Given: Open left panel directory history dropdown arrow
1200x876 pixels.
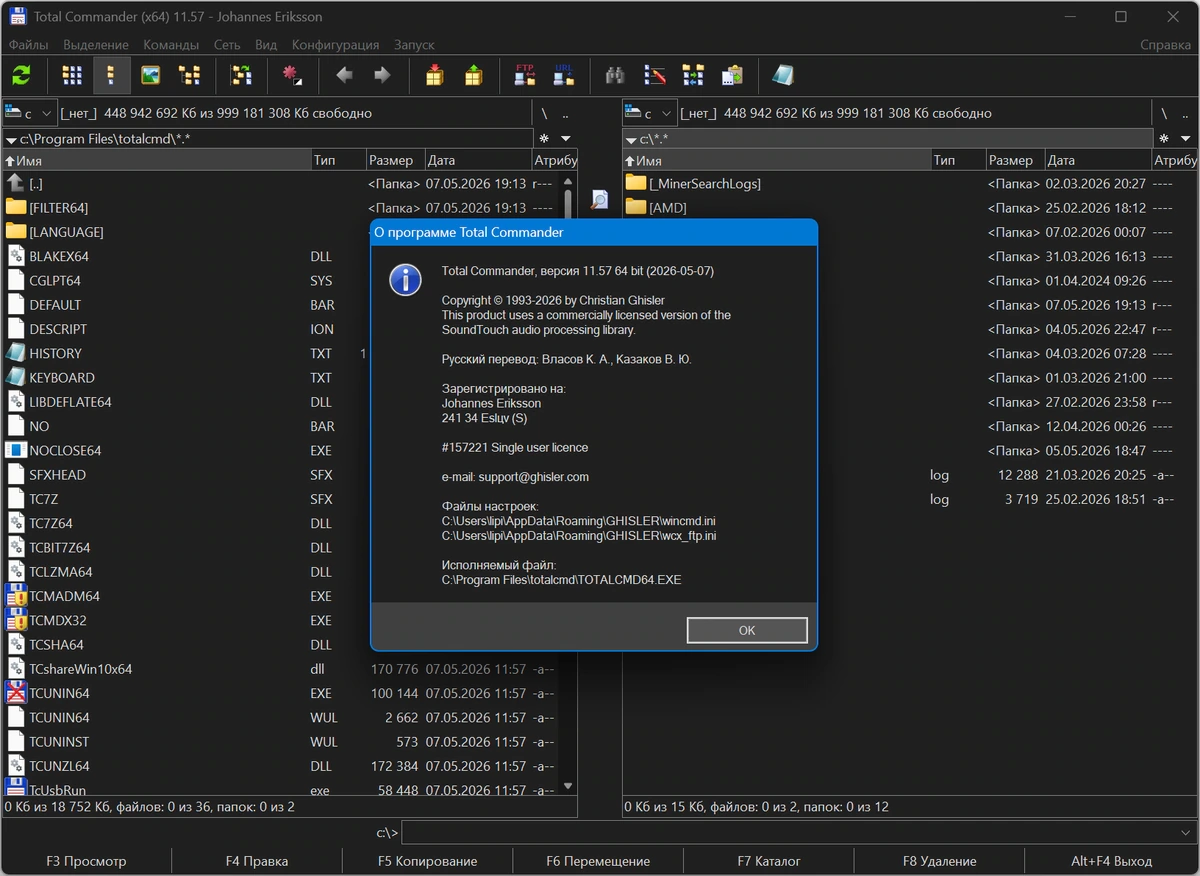Looking at the screenshot, I should tap(566, 139).
